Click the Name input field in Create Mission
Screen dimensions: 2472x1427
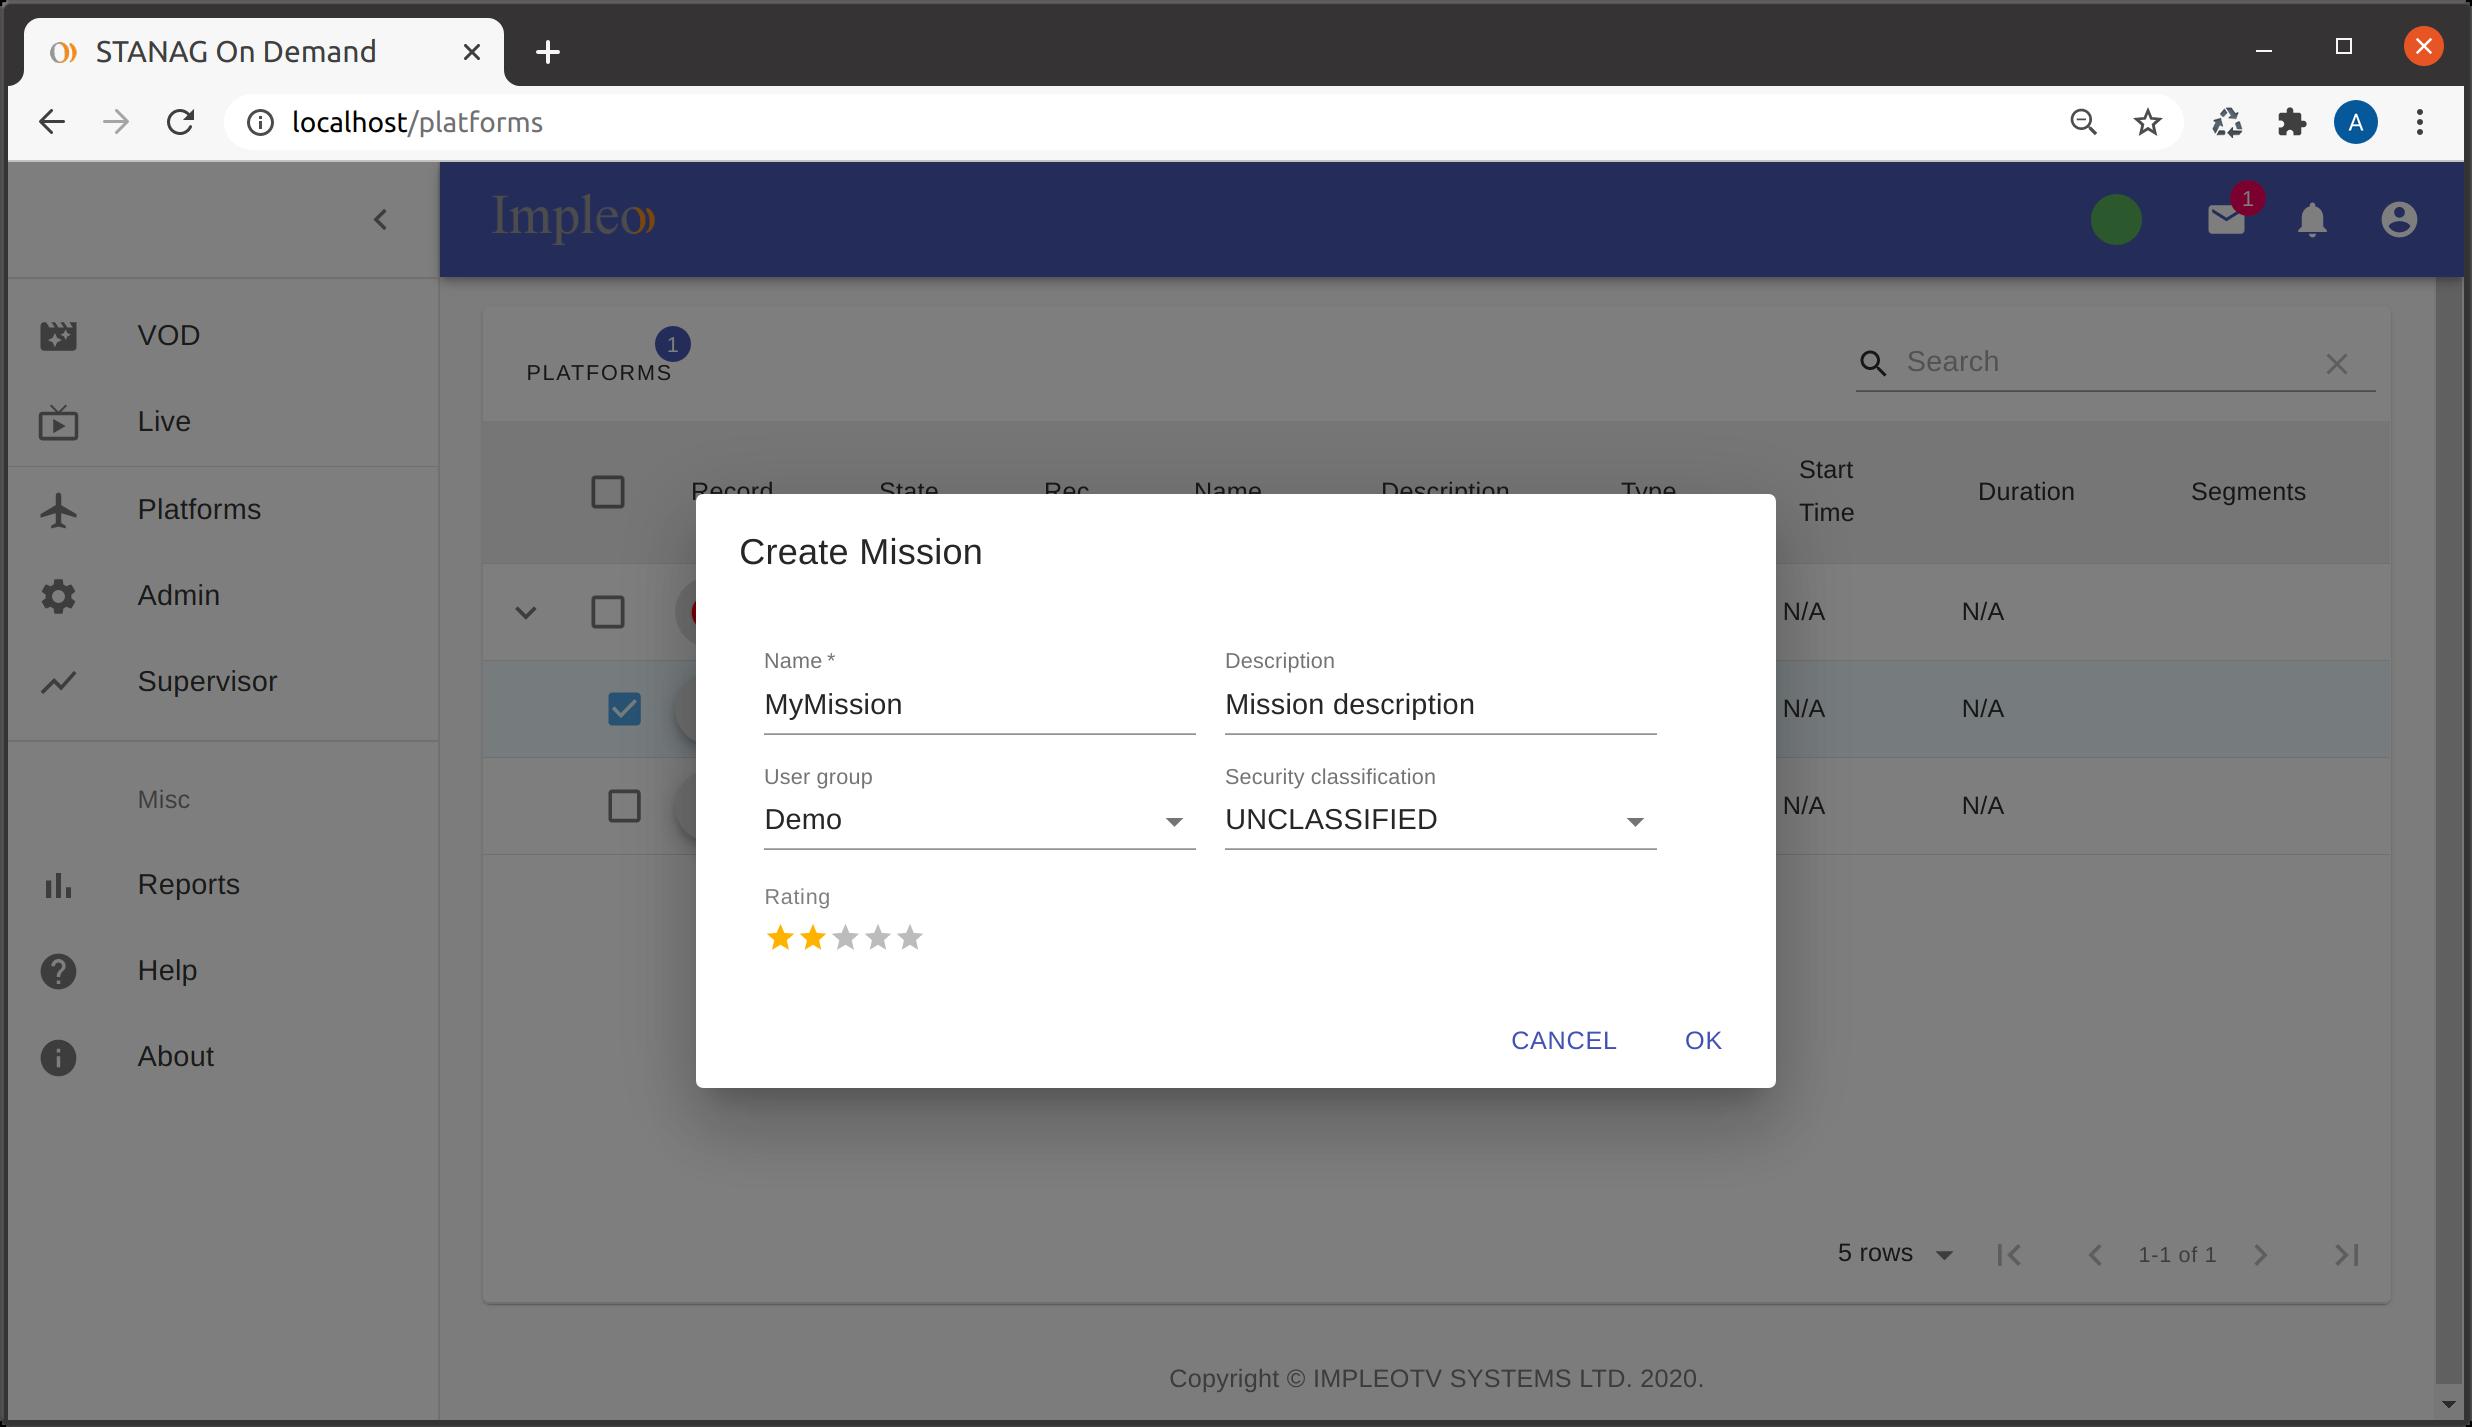point(980,703)
